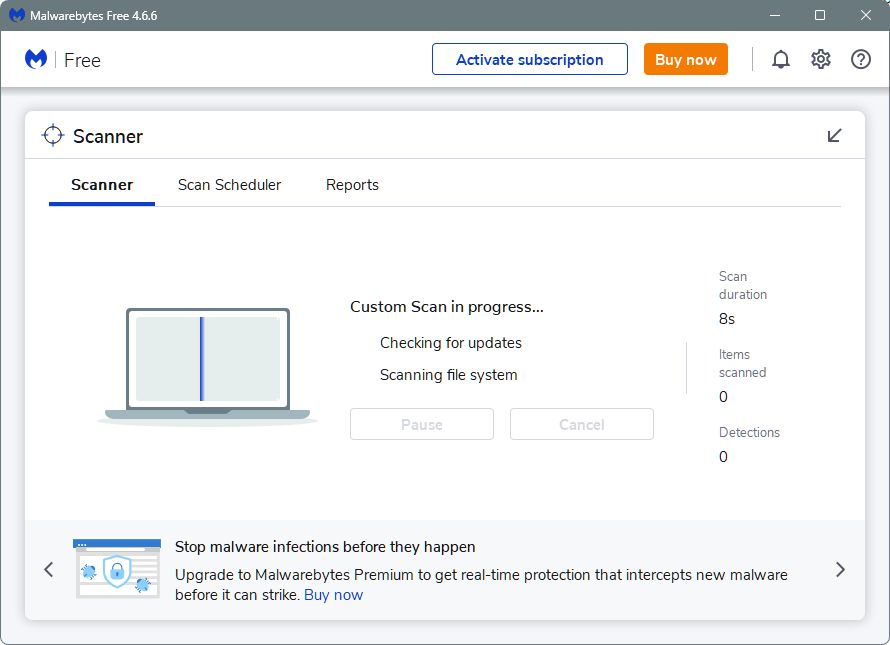890x645 pixels.
Task: Click the laptop scanning animation
Action: pyautogui.click(x=208, y=366)
